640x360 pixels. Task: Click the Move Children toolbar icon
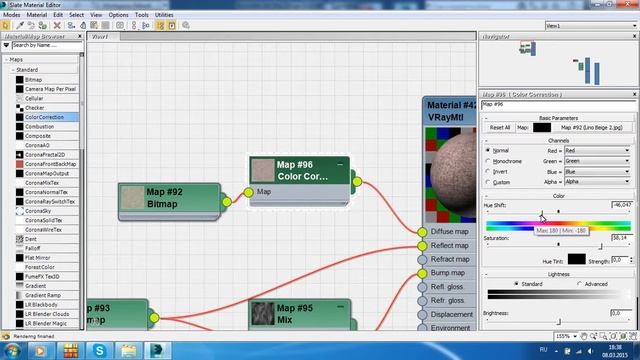(x=71, y=25)
